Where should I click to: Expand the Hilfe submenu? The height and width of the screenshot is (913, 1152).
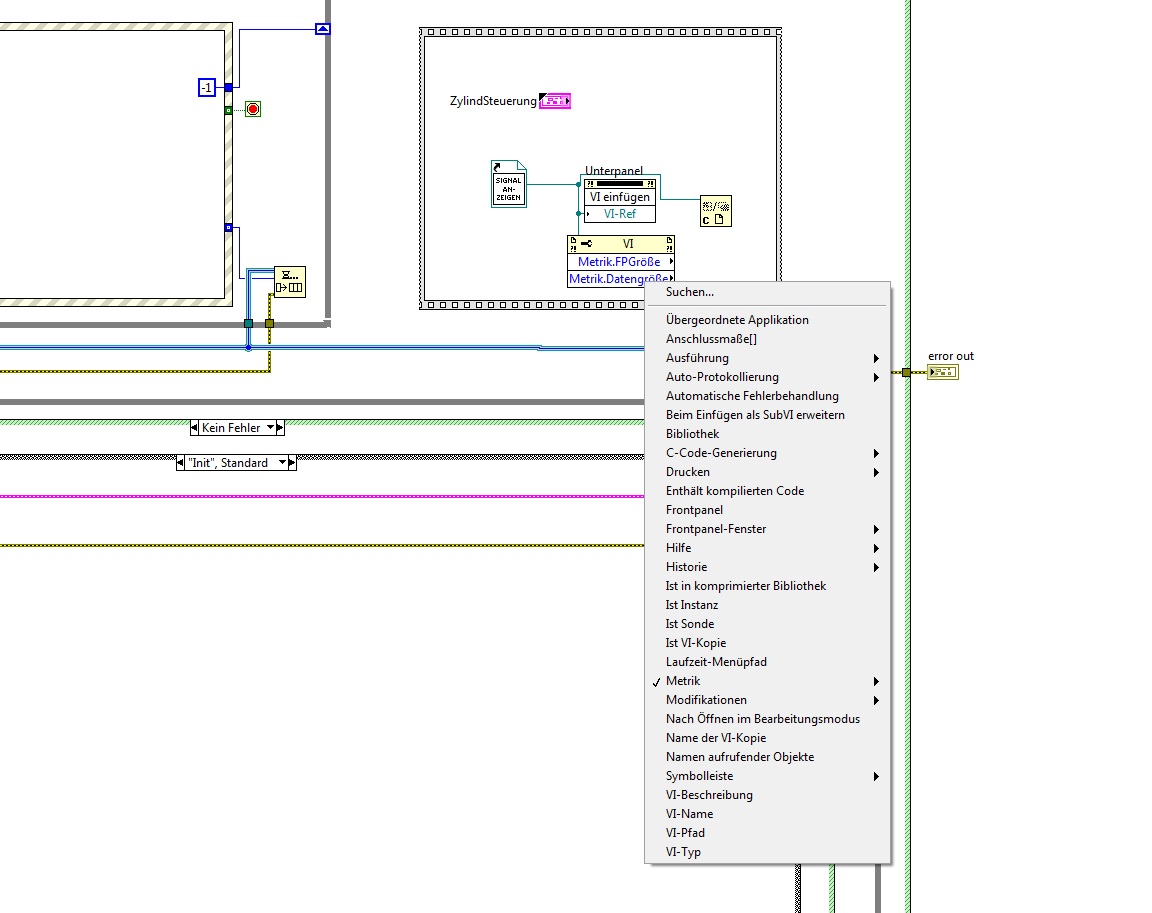point(767,548)
